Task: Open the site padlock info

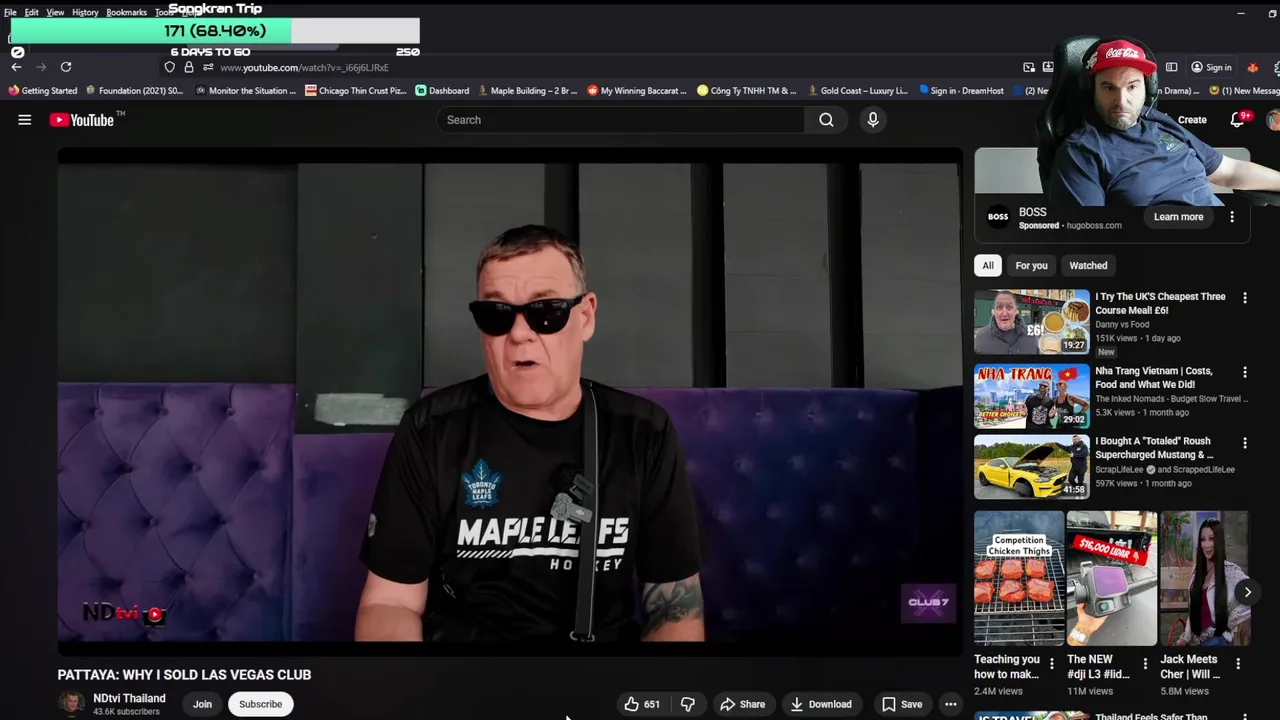Action: point(188,67)
